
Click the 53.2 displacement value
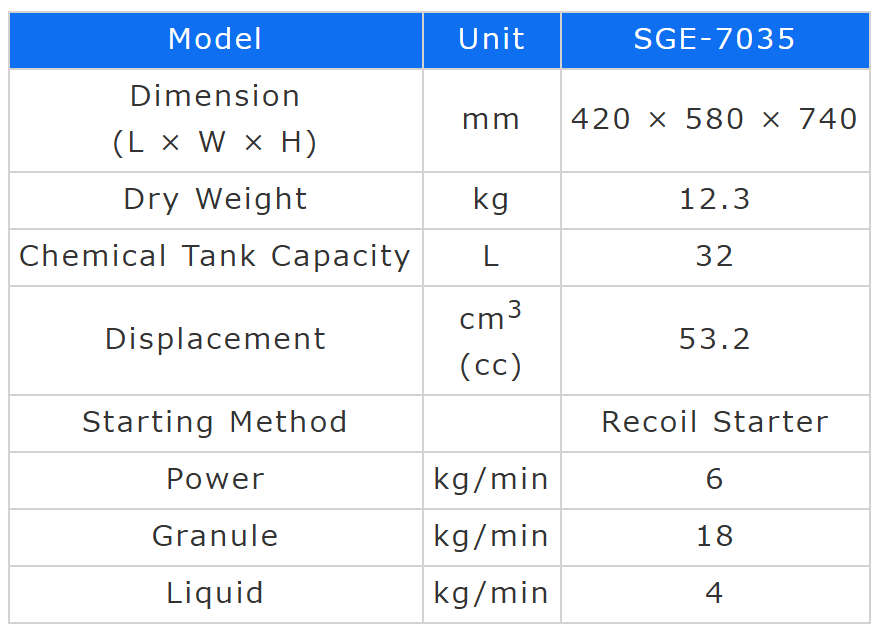click(714, 339)
